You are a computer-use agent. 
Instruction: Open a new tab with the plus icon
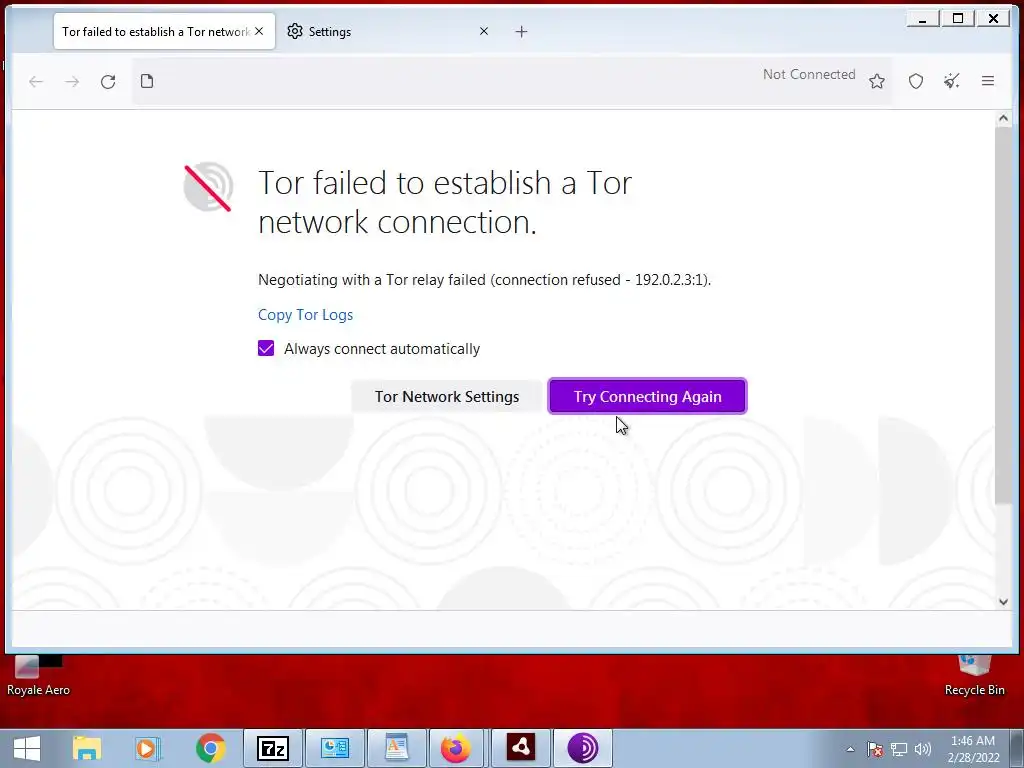tap(521, 31)
